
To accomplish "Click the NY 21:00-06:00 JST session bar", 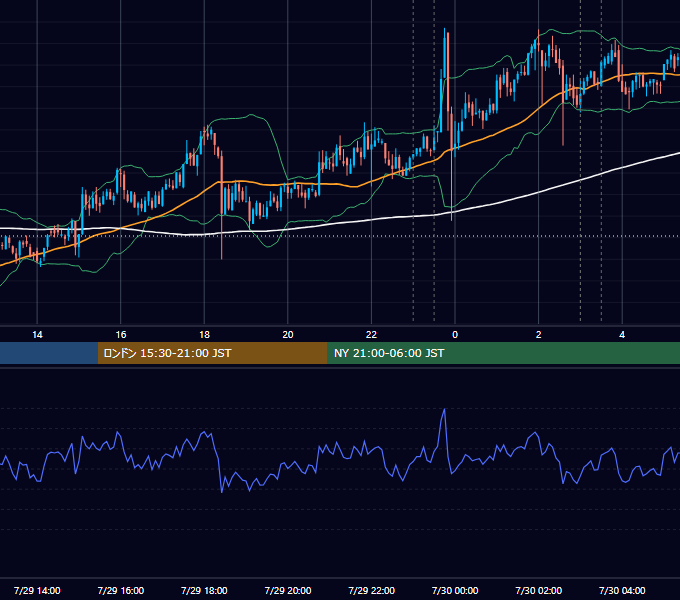I will point(503,353).
